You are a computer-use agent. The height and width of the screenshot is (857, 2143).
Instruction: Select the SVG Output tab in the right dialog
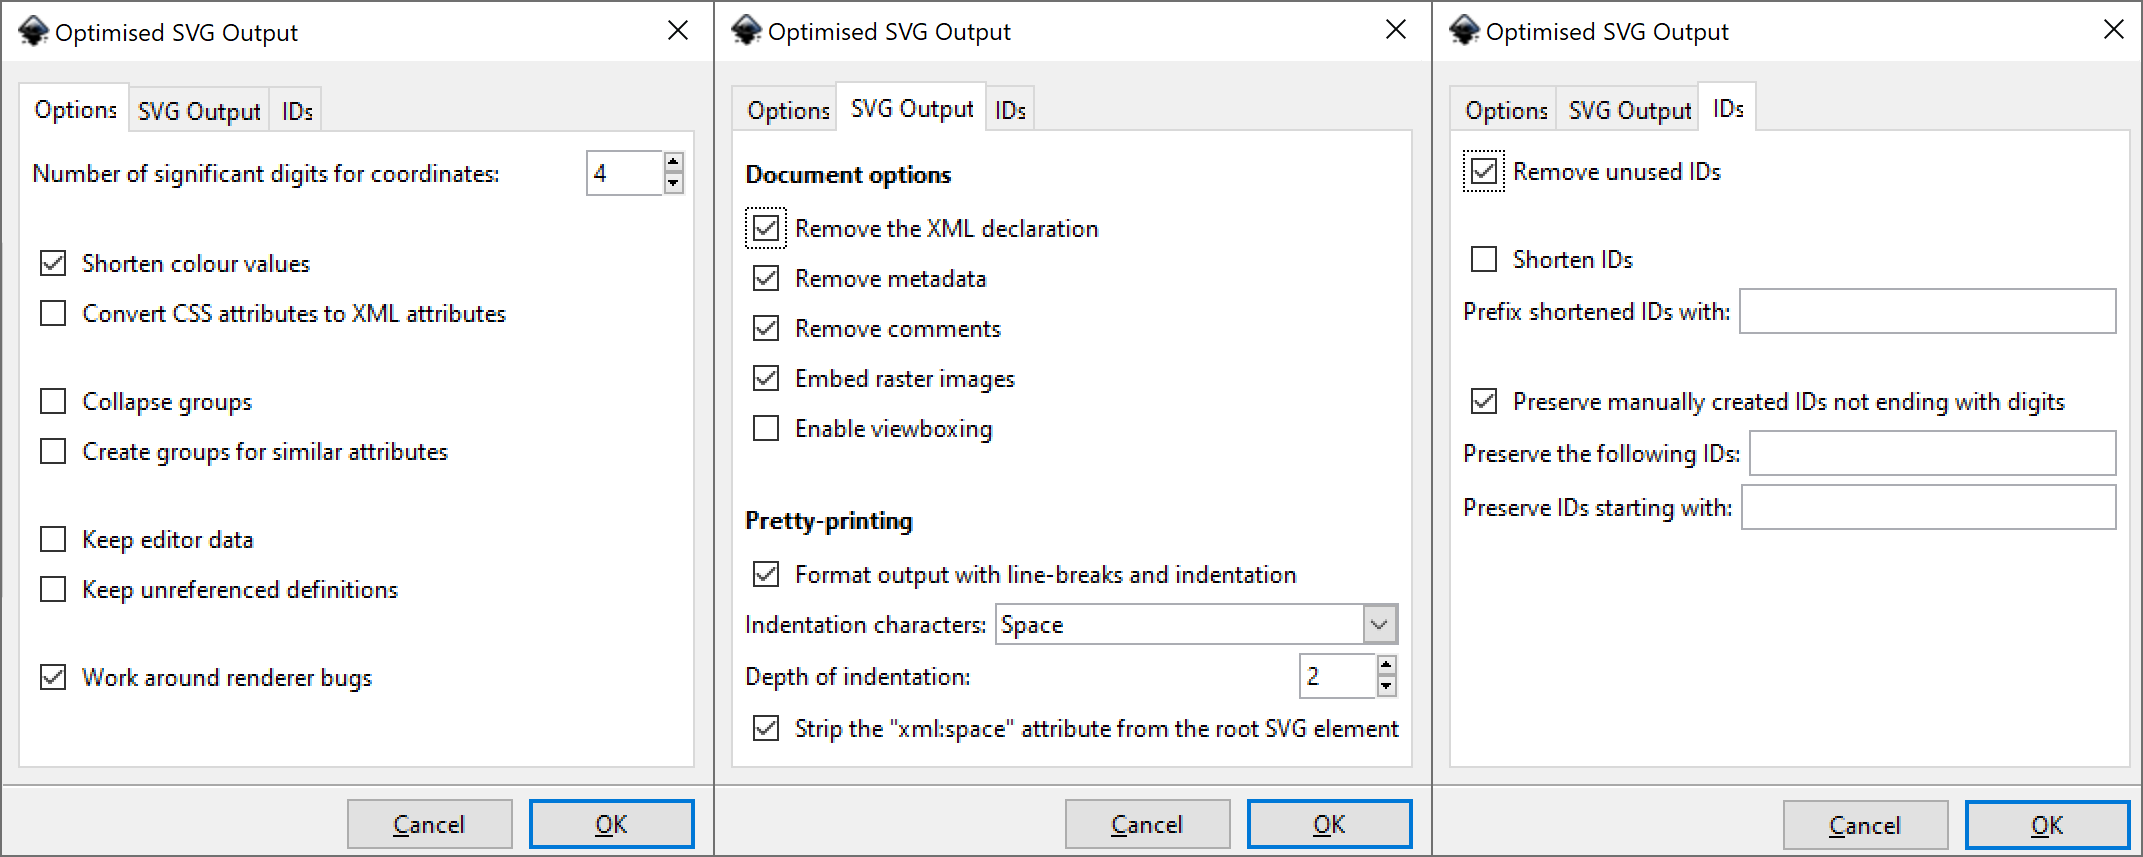click(1627, 109)
